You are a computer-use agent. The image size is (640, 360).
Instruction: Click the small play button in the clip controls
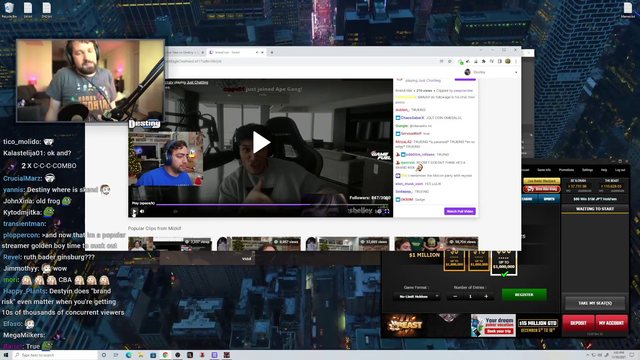[134, 211]
